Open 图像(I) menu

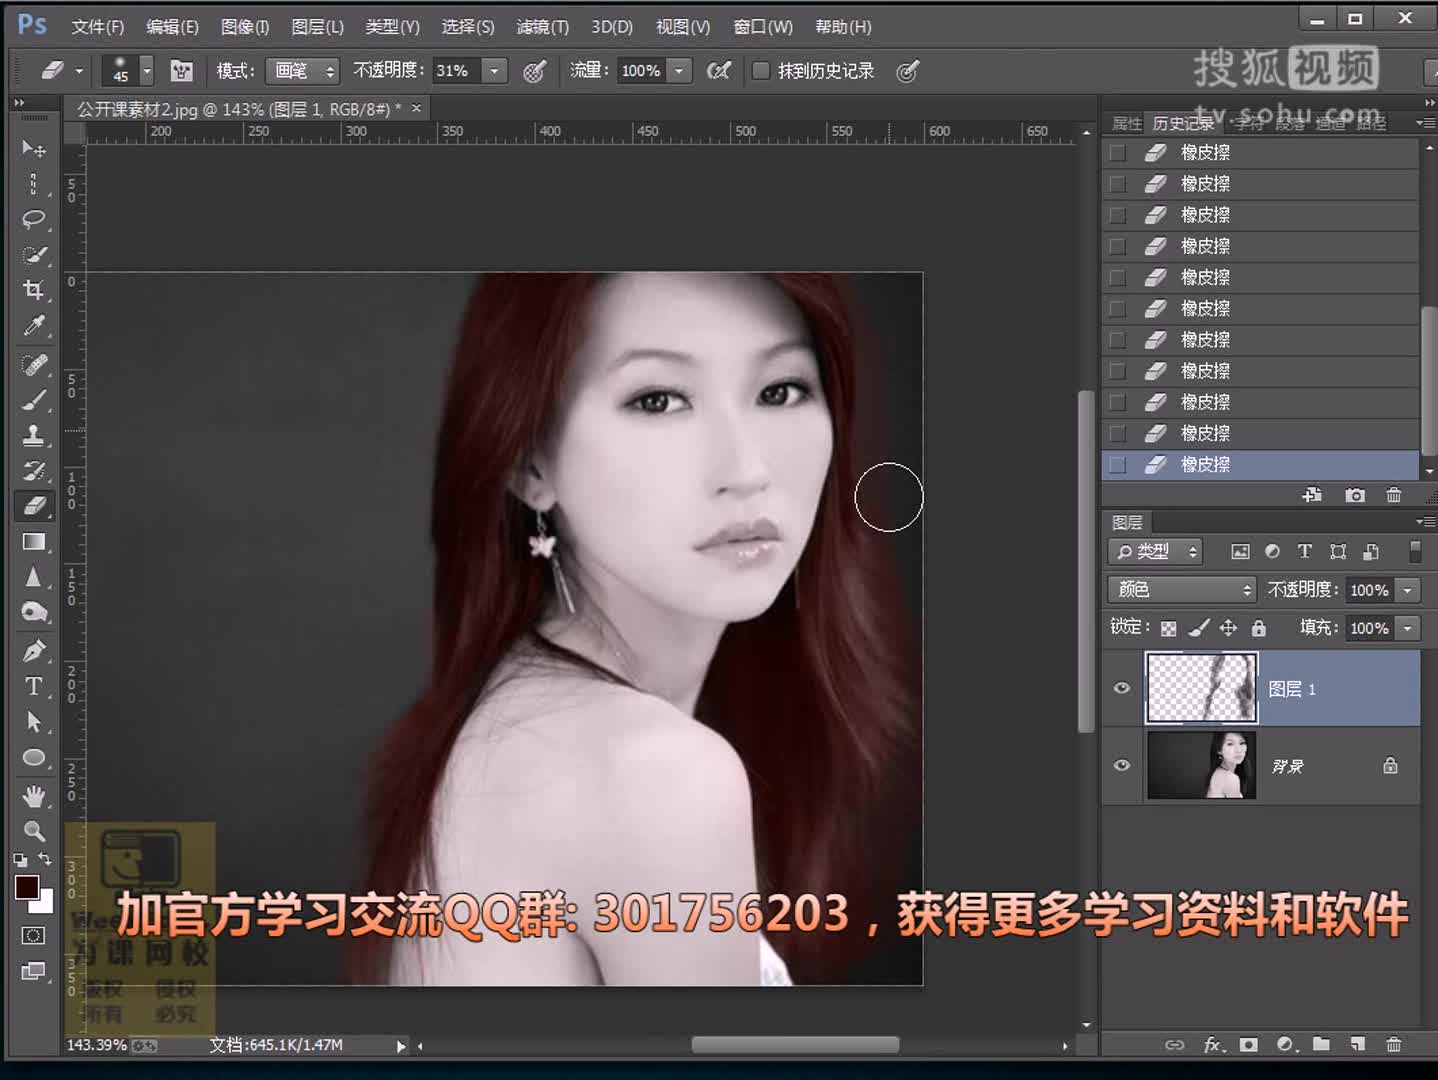(245, 27)
